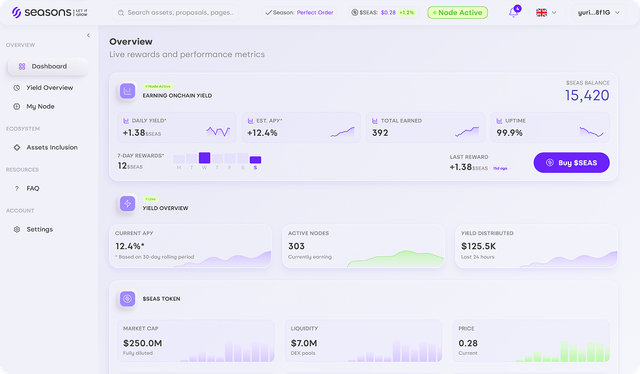Viewport: 640px width, 374px height.
Task: Open the Yield Distributed card
Action: point(536,246)
